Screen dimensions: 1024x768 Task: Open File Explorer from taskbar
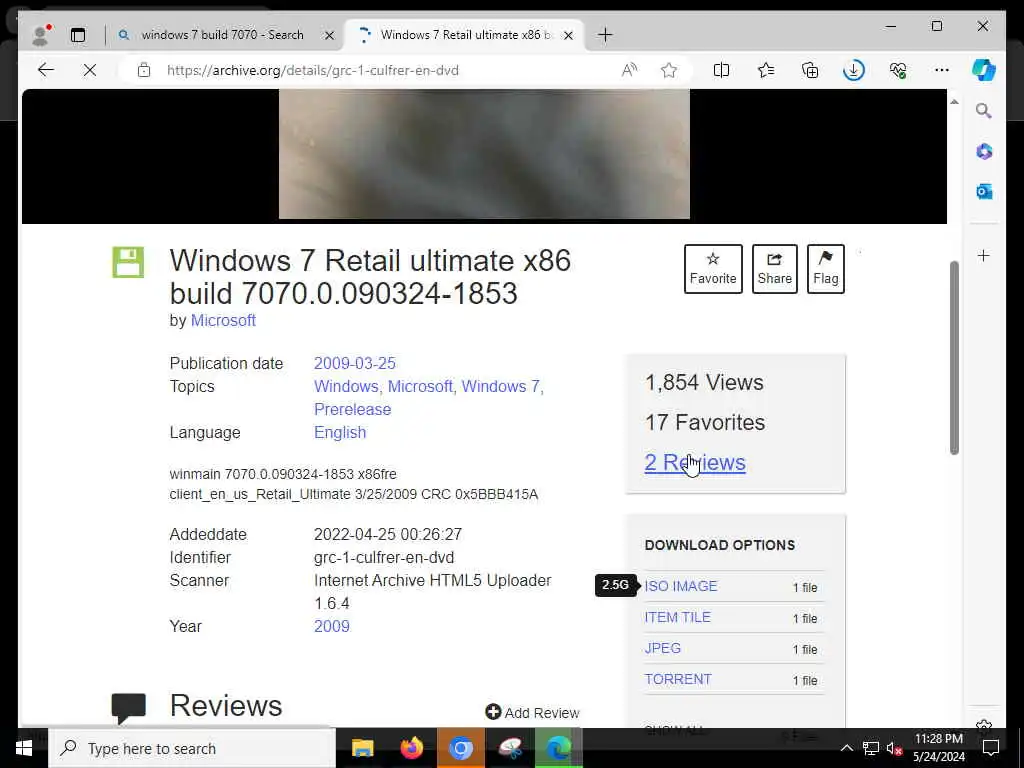coord(362,748)
